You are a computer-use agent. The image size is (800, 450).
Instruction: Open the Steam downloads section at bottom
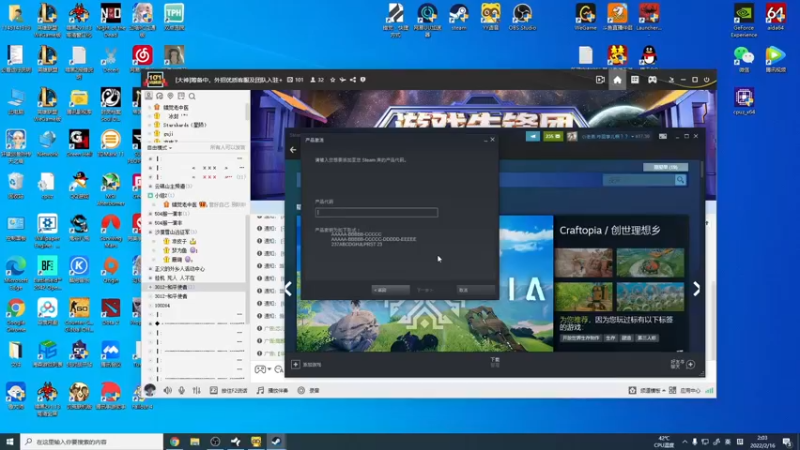pos(495,362)
